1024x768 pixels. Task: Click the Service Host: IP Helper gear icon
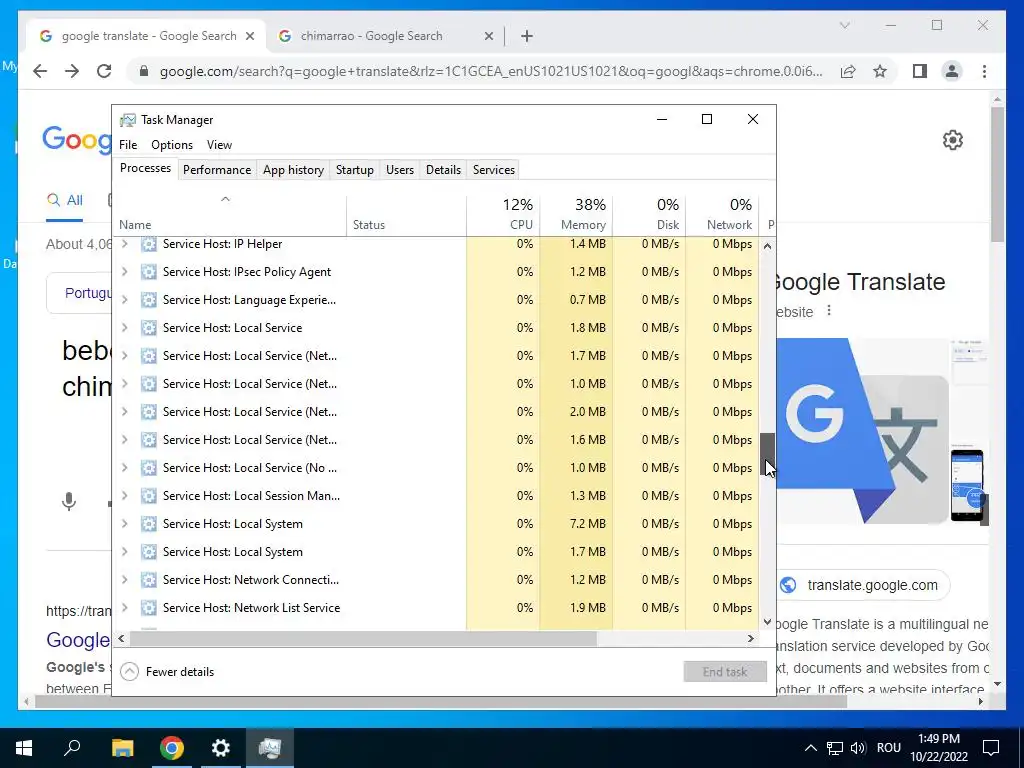coord(149,244)
